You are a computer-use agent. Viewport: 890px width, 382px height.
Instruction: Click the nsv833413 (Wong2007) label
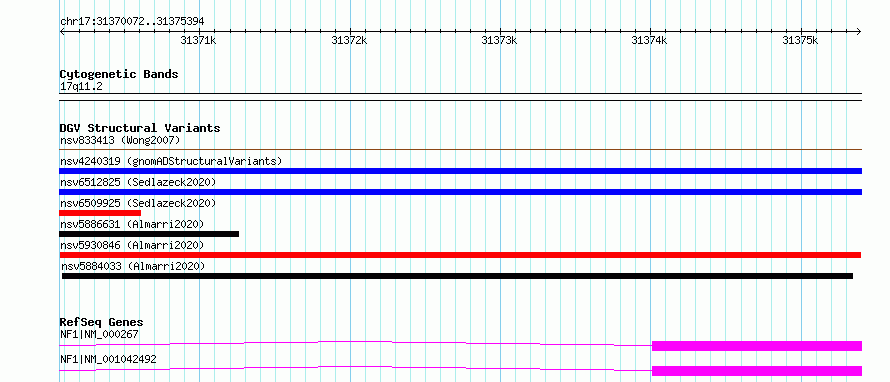pos(120,140)
